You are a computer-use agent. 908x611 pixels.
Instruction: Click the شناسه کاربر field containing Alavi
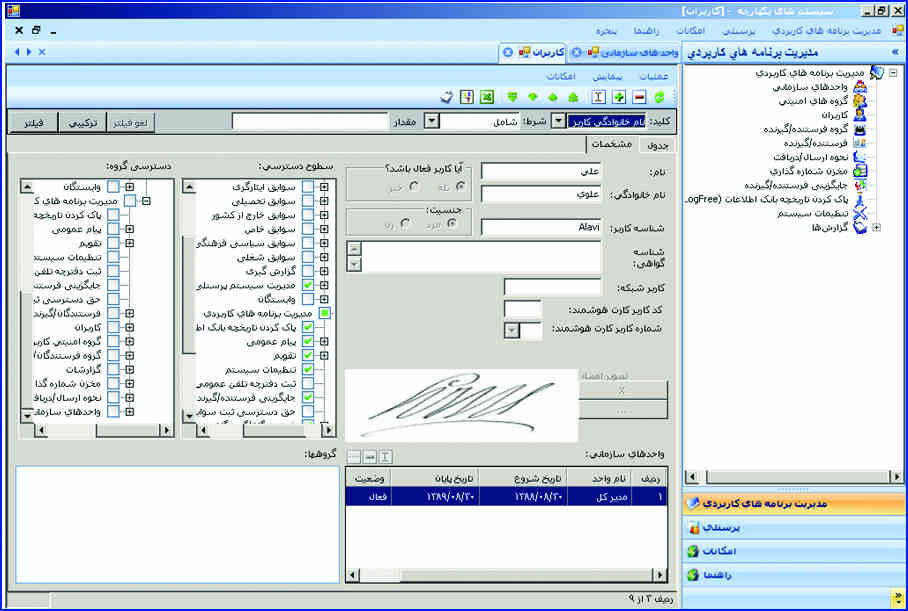[541, 227]
